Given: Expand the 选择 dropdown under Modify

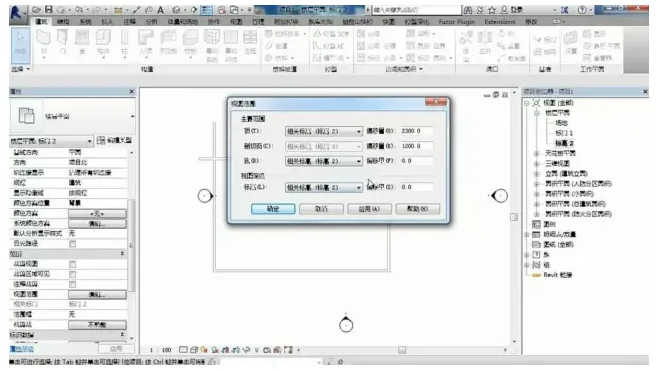Looking at the screenshot, I should (20, 69).
